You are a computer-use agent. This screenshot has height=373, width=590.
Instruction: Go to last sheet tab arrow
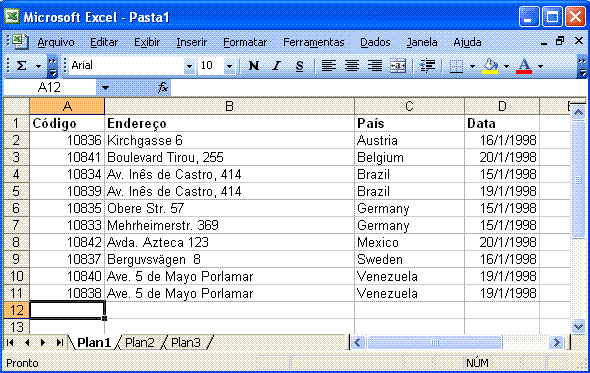point(59,343)
